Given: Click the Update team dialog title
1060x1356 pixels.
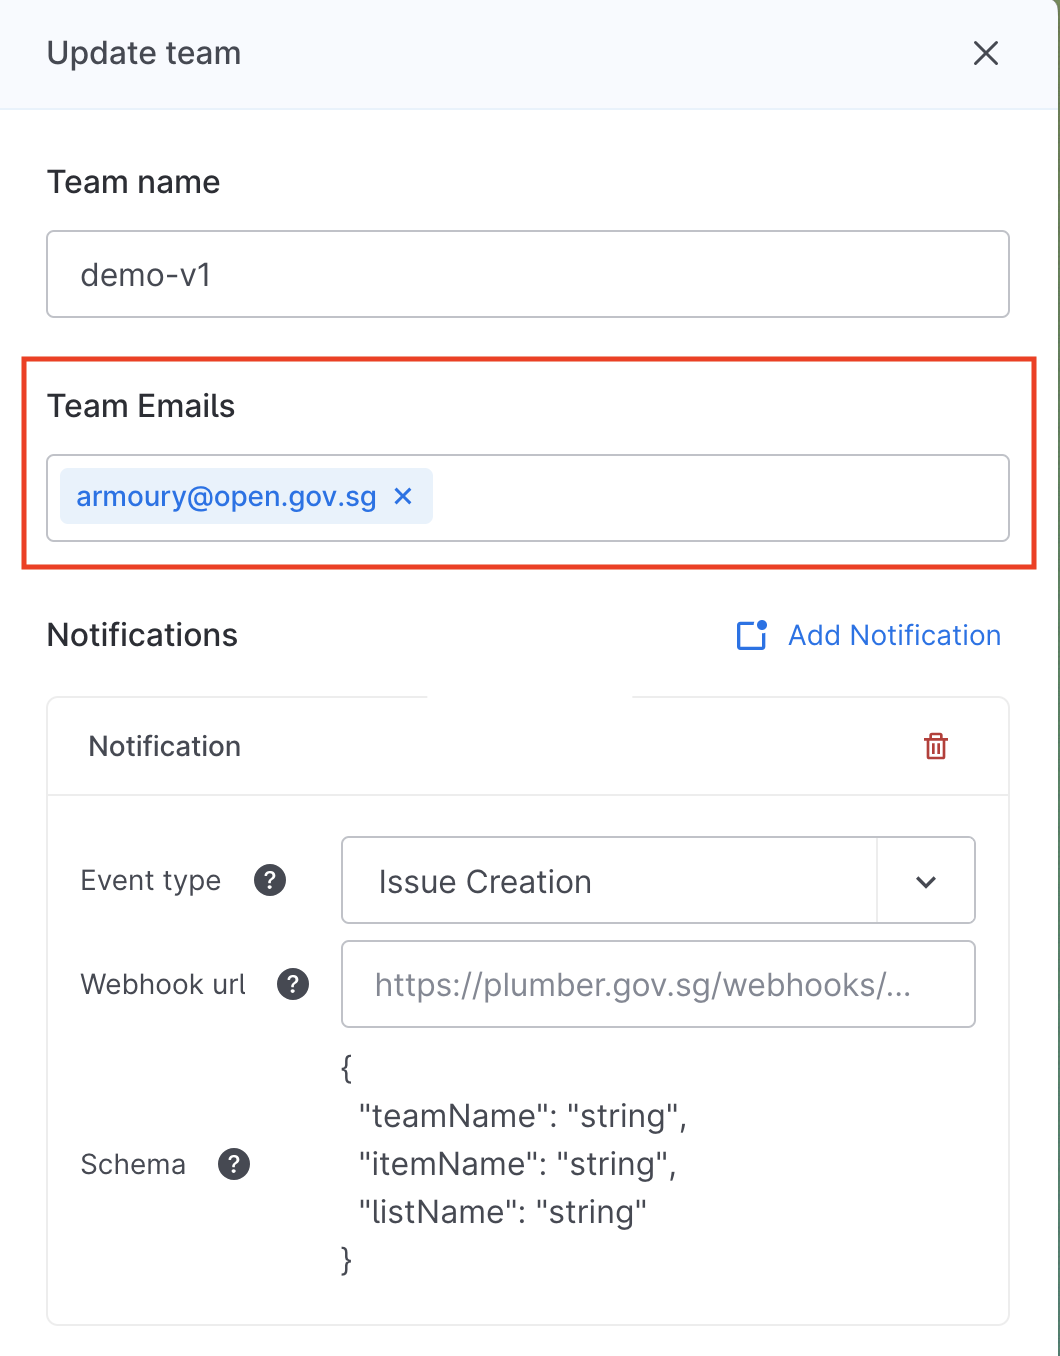Looking at the screenshot, I should point(144,53).
